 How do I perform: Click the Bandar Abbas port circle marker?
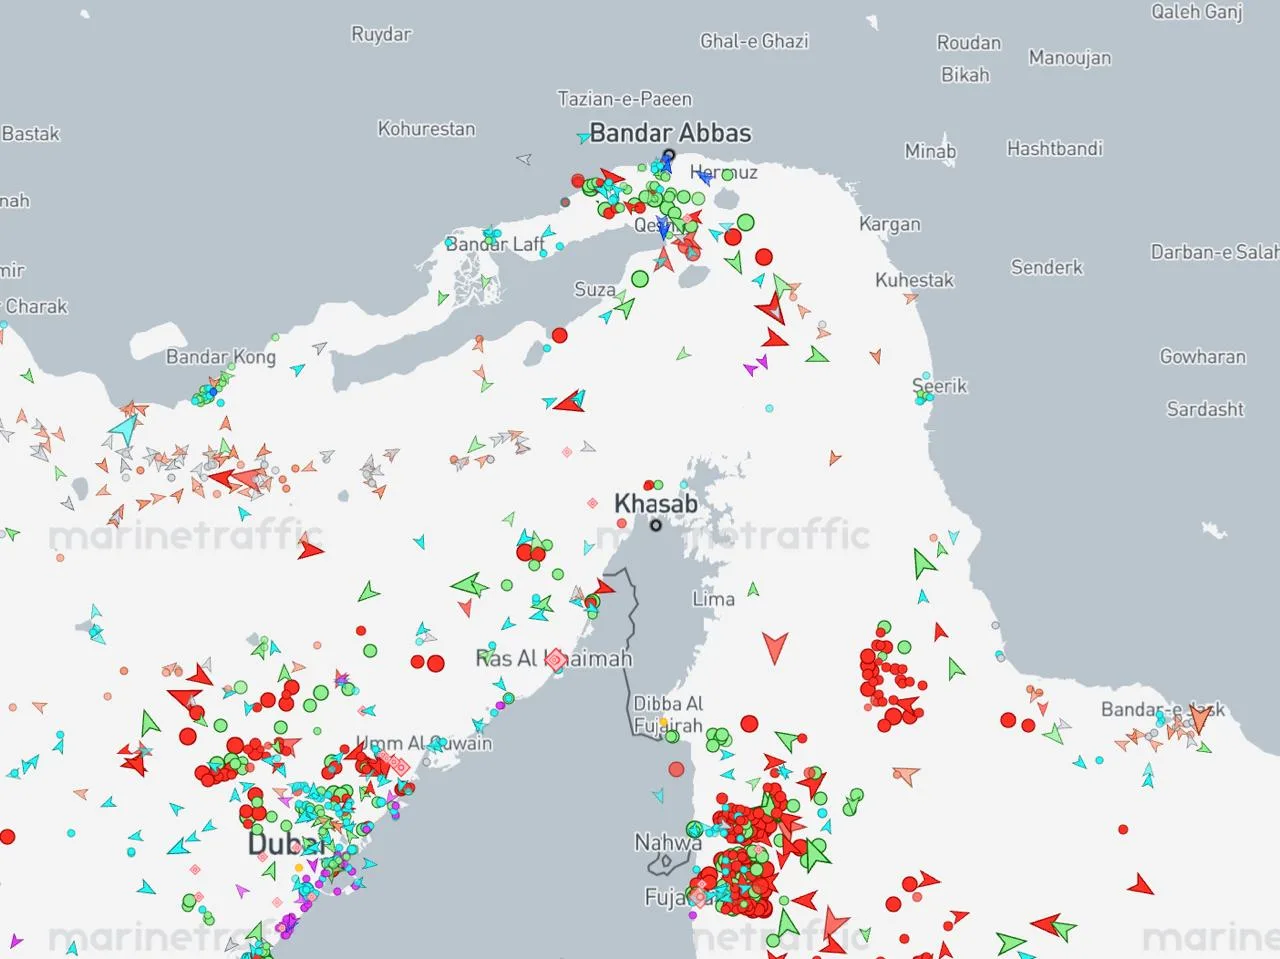[x=669, y=155]
